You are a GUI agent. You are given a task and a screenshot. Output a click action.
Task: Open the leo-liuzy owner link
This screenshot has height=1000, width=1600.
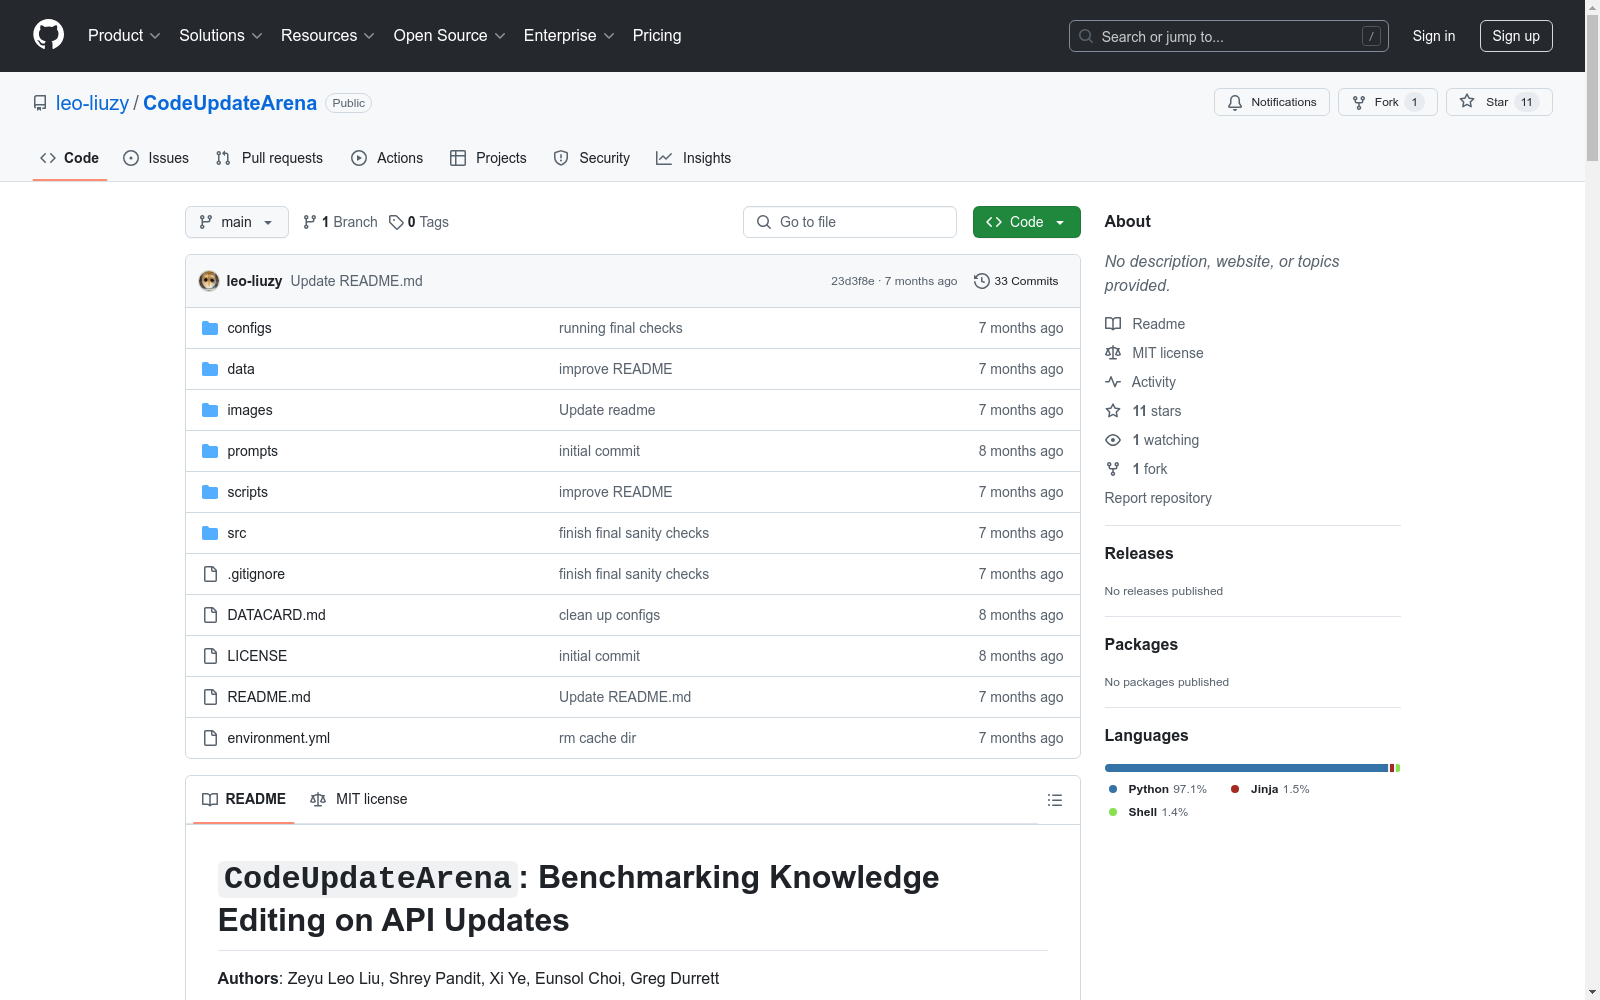tap(92, 103)
